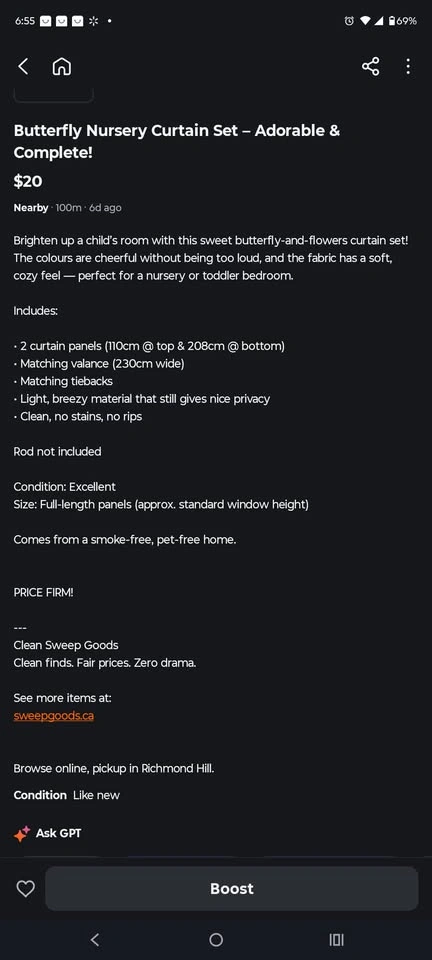This screenshot has width=432, height=960.
Task: Tap the Ask GPT sparkle icon
Action: tap(22, 833)
